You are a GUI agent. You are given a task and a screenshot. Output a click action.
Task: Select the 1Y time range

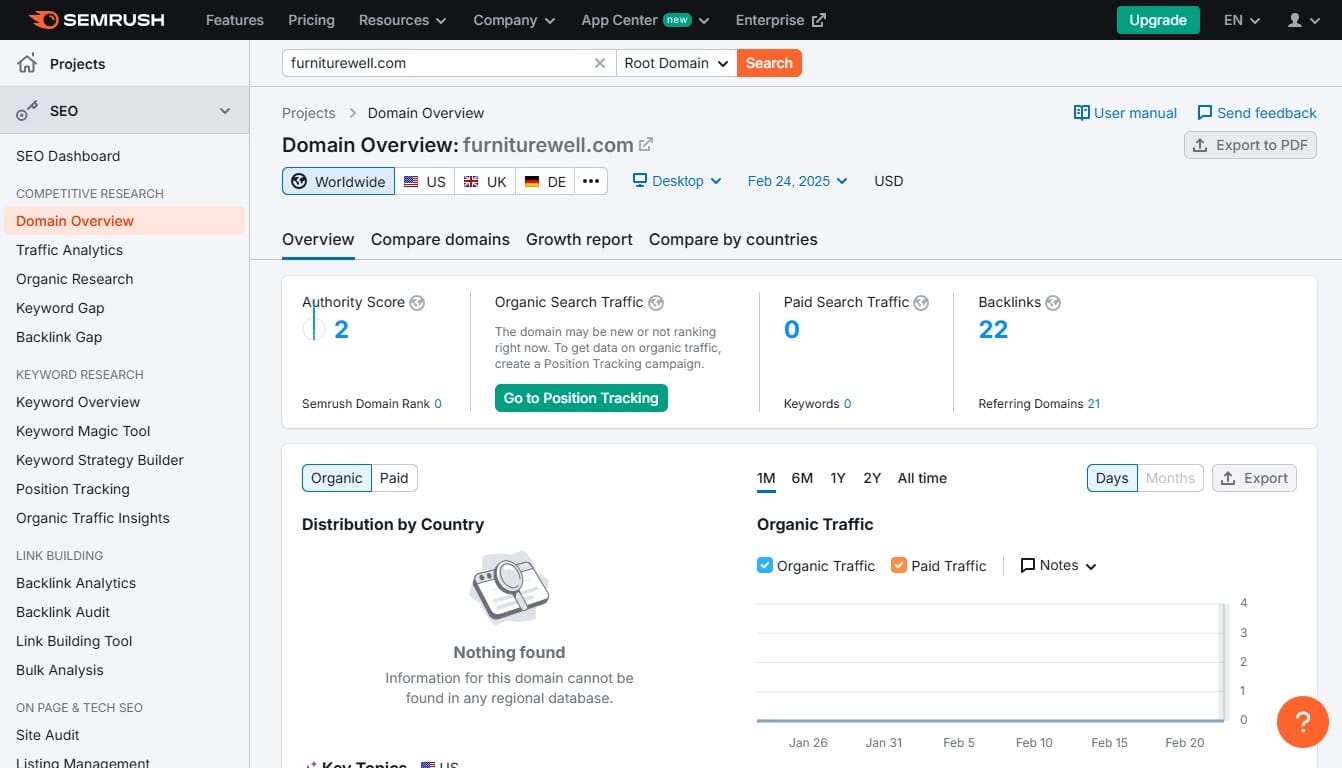[838, 478]
